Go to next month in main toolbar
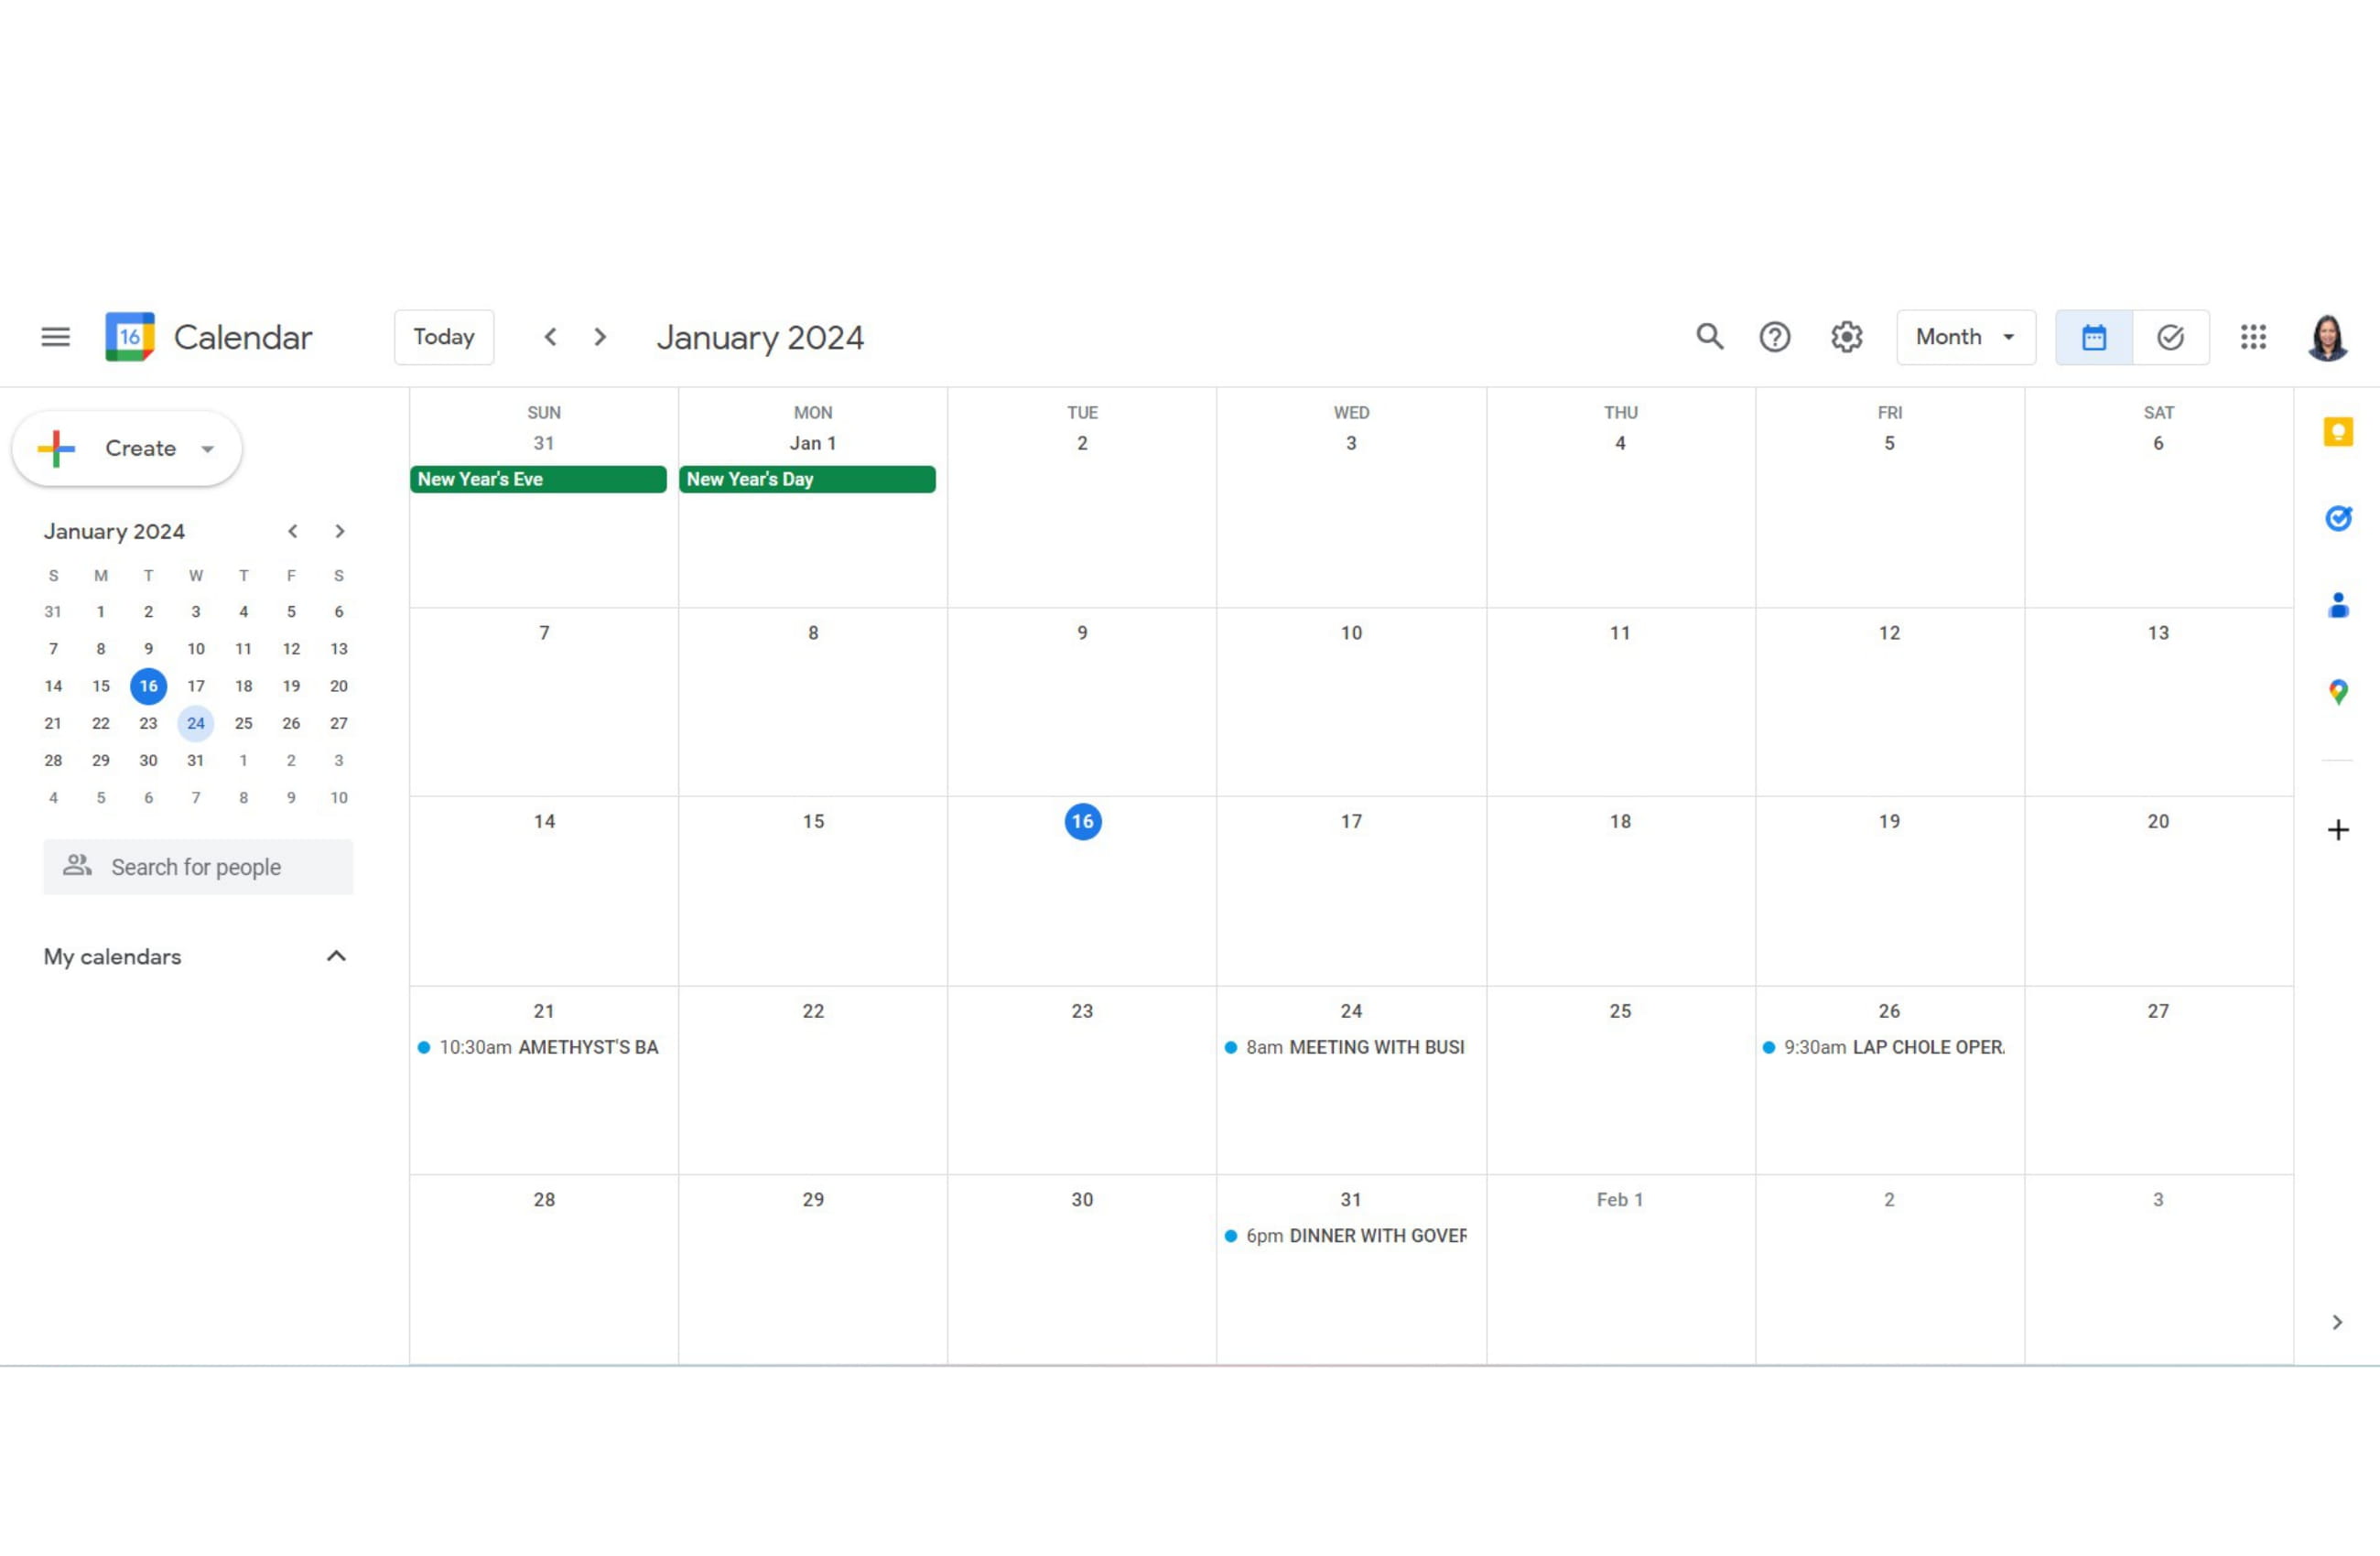 click(x=600, y=337)
